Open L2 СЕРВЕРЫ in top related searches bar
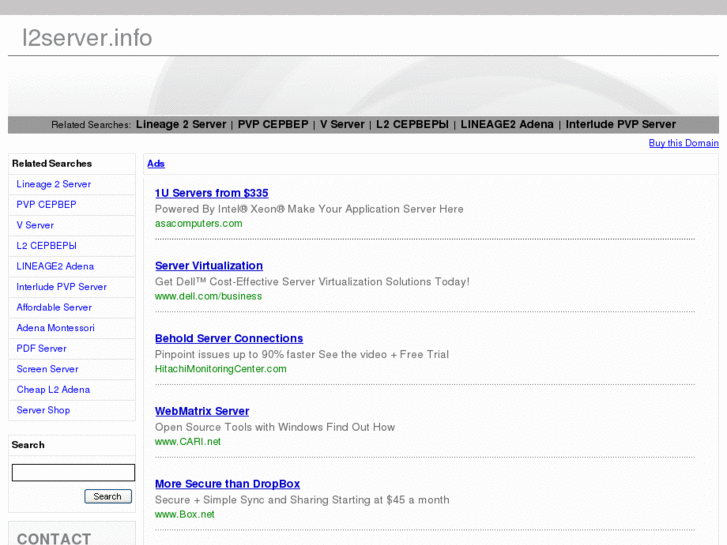Viewport: 727px width, 545px height. click(412, 124)
